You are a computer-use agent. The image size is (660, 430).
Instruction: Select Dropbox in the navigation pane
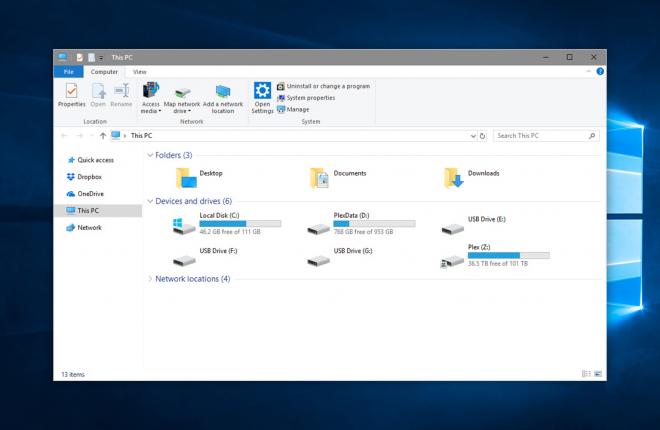[x=89, y=177]
